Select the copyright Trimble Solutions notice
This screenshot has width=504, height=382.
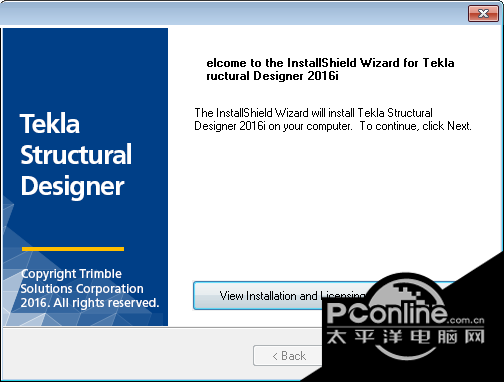click(89, 288)
